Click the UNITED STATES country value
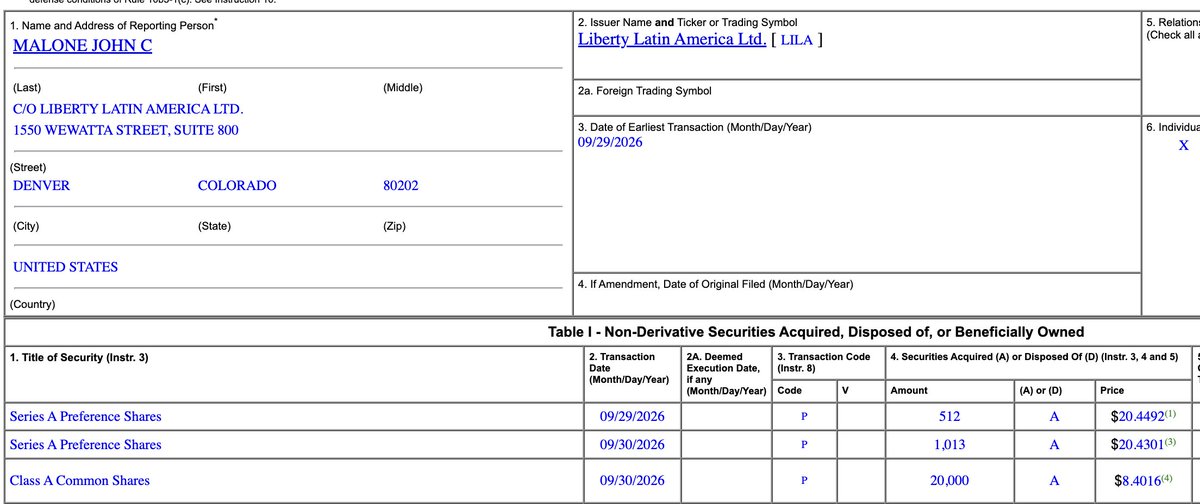The width and height of the screenshot is (1200, 504). click(x=65, y=267)
